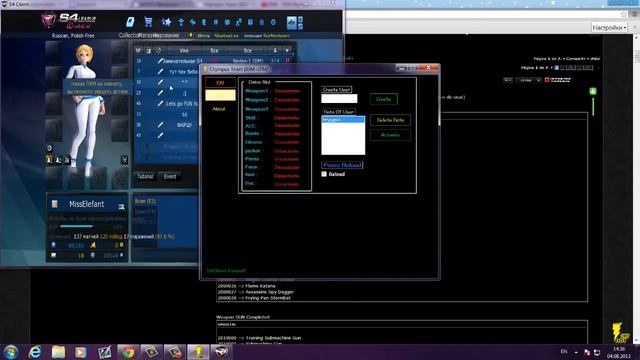Viewport: 640px width, 360px height.
Task: Open the Tutorial tab in S4 client
Action: 145,176
